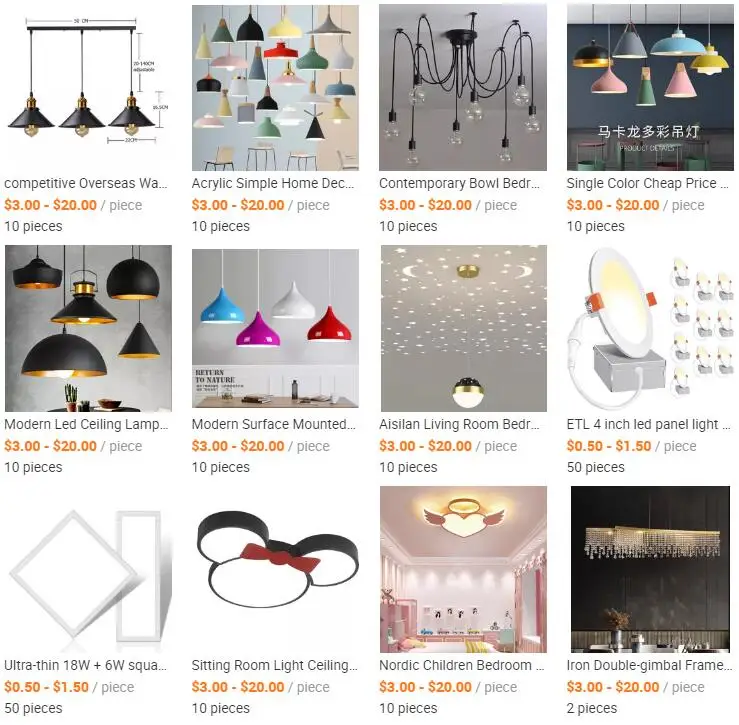The image size is (739, 725).
Task: View the spider chandelier product photo
Action: click(463, 88)
